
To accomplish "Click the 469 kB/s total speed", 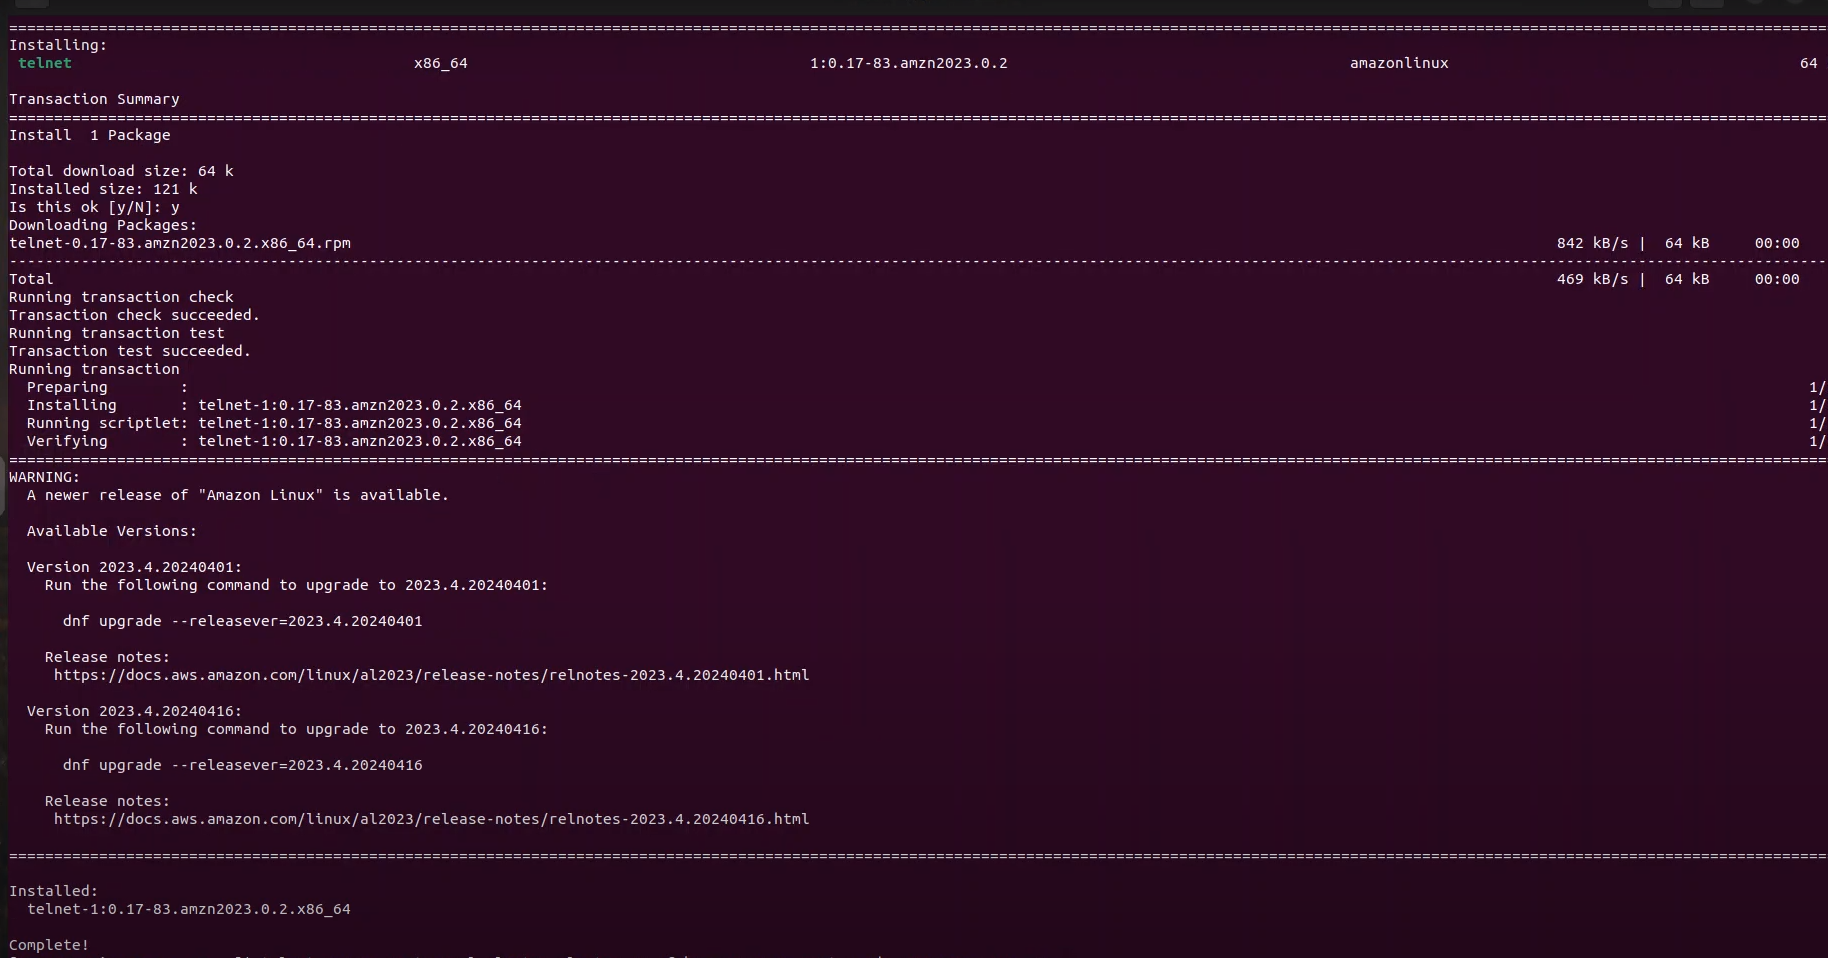I will coord(1592,279).
